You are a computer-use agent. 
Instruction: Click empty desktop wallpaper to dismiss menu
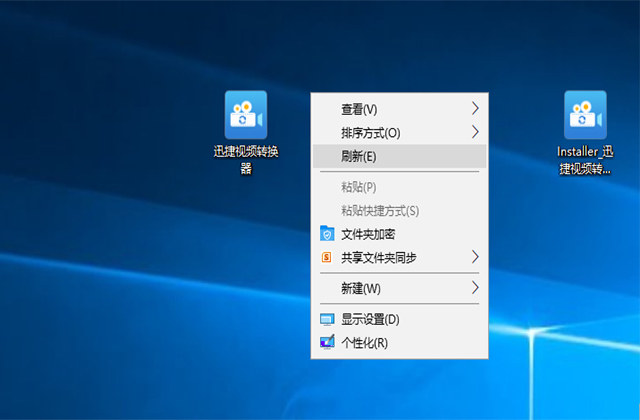pyautogui.click(x=122, y=286)
